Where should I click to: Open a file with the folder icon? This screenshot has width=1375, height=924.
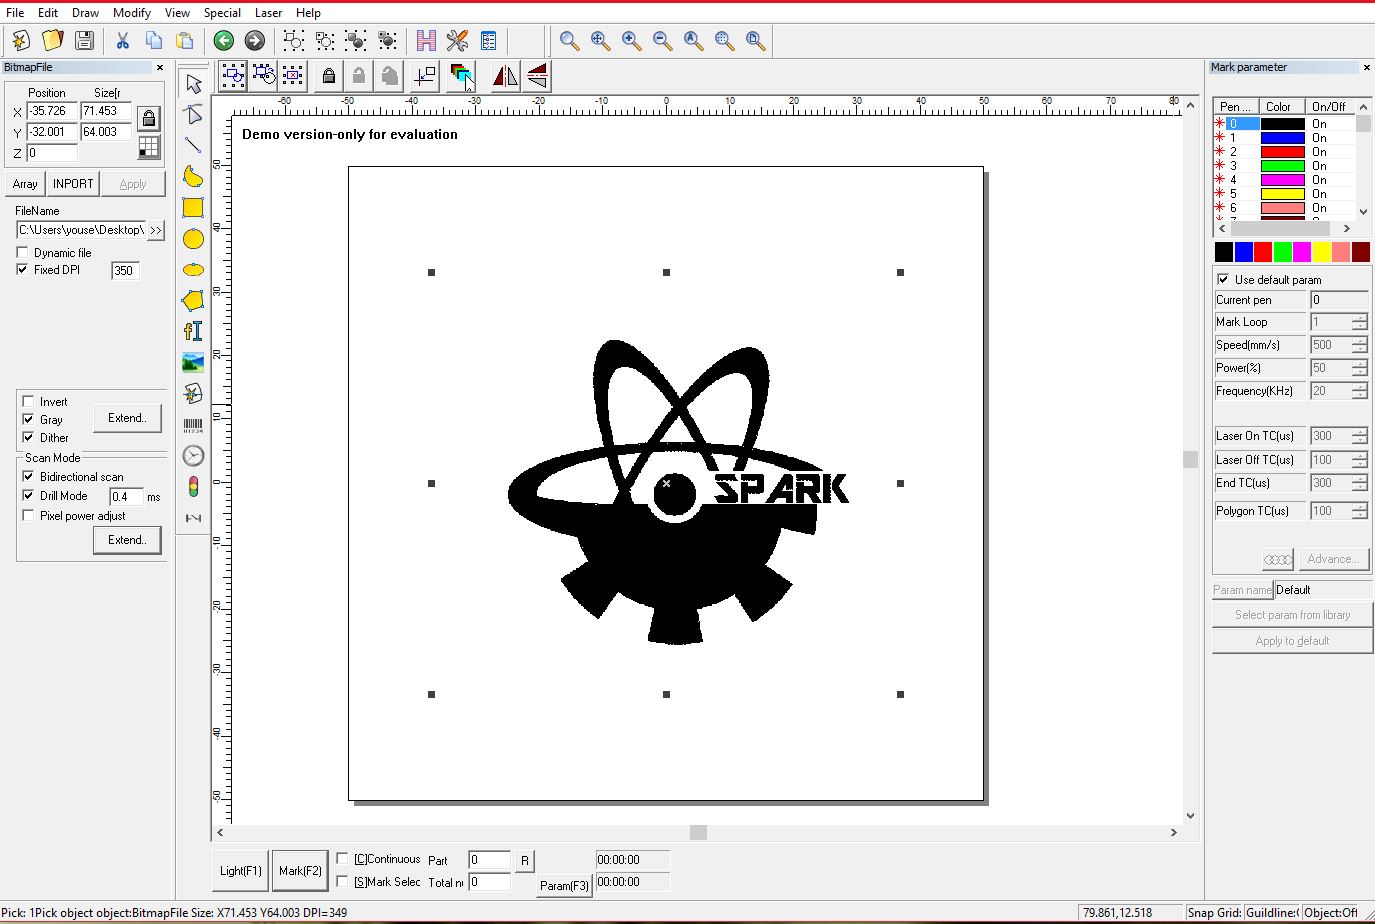click(52, 40)
